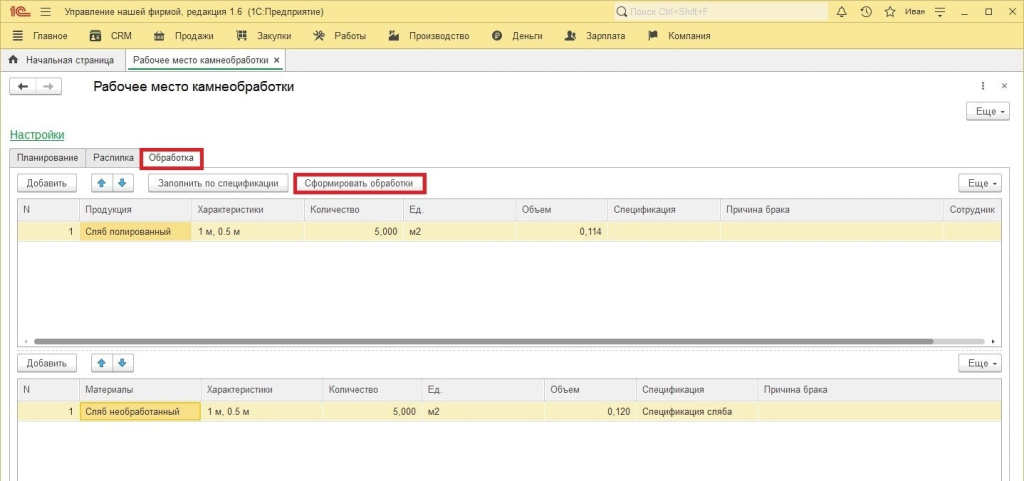The image size is (1024, 481).
Task: Move Продукция row up with the arrow
Action: (x=102, y=183)
